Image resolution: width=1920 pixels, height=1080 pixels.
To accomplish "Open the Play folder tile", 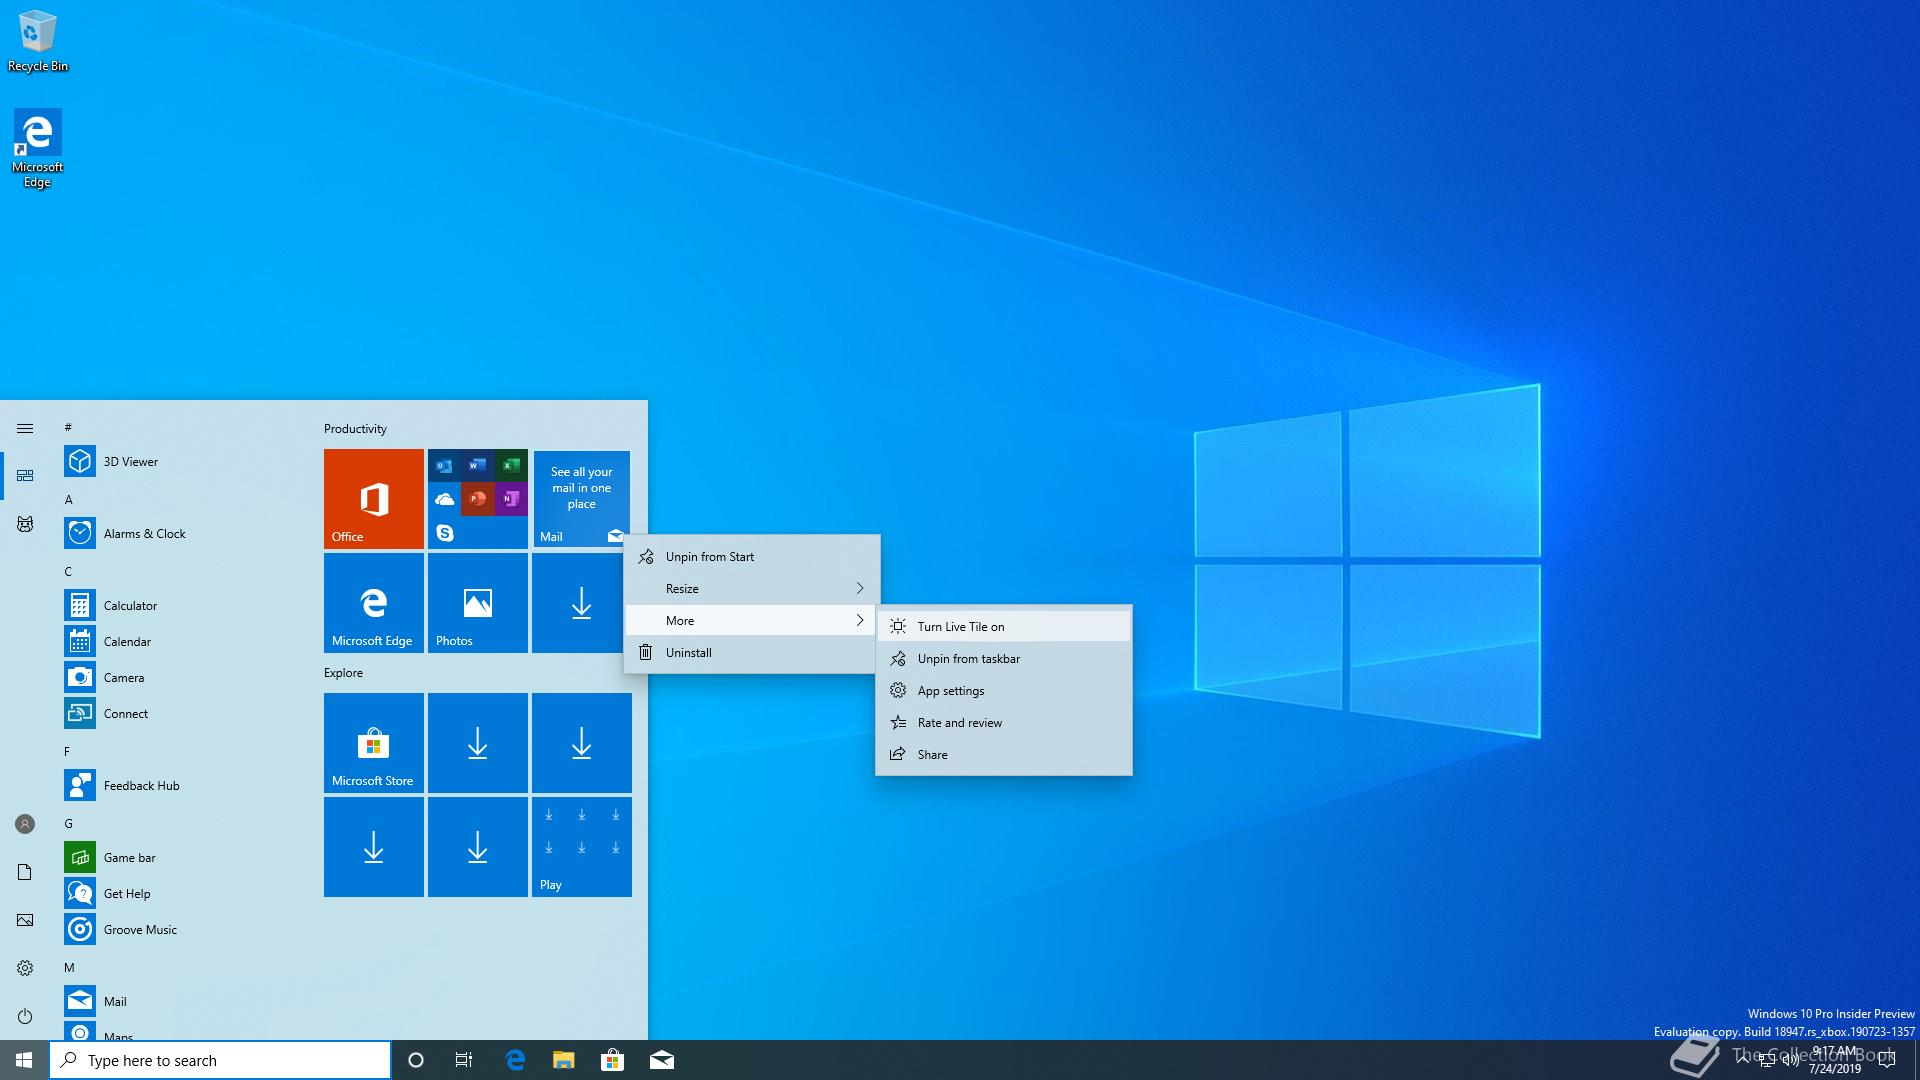I will 582,847.
